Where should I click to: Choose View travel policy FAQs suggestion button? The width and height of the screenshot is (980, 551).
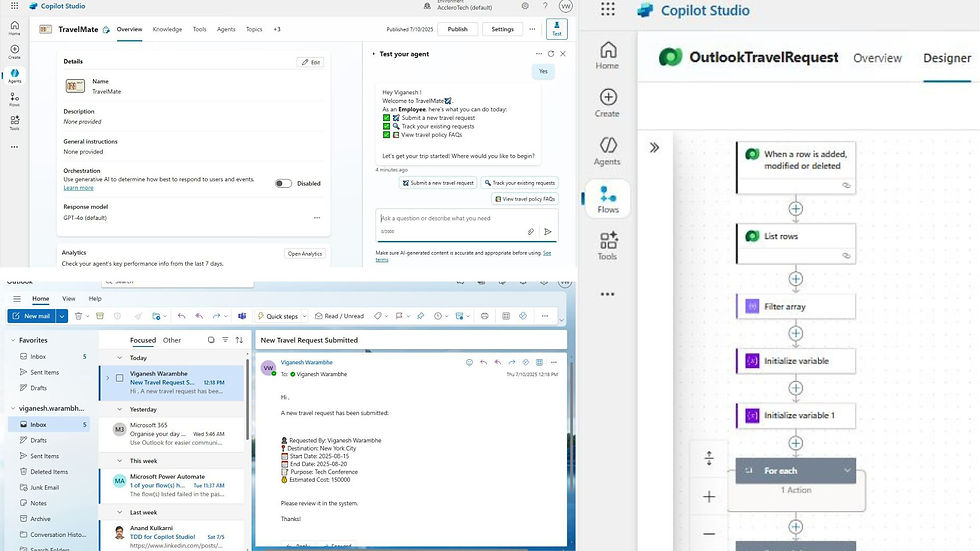(x=524, y=199)
